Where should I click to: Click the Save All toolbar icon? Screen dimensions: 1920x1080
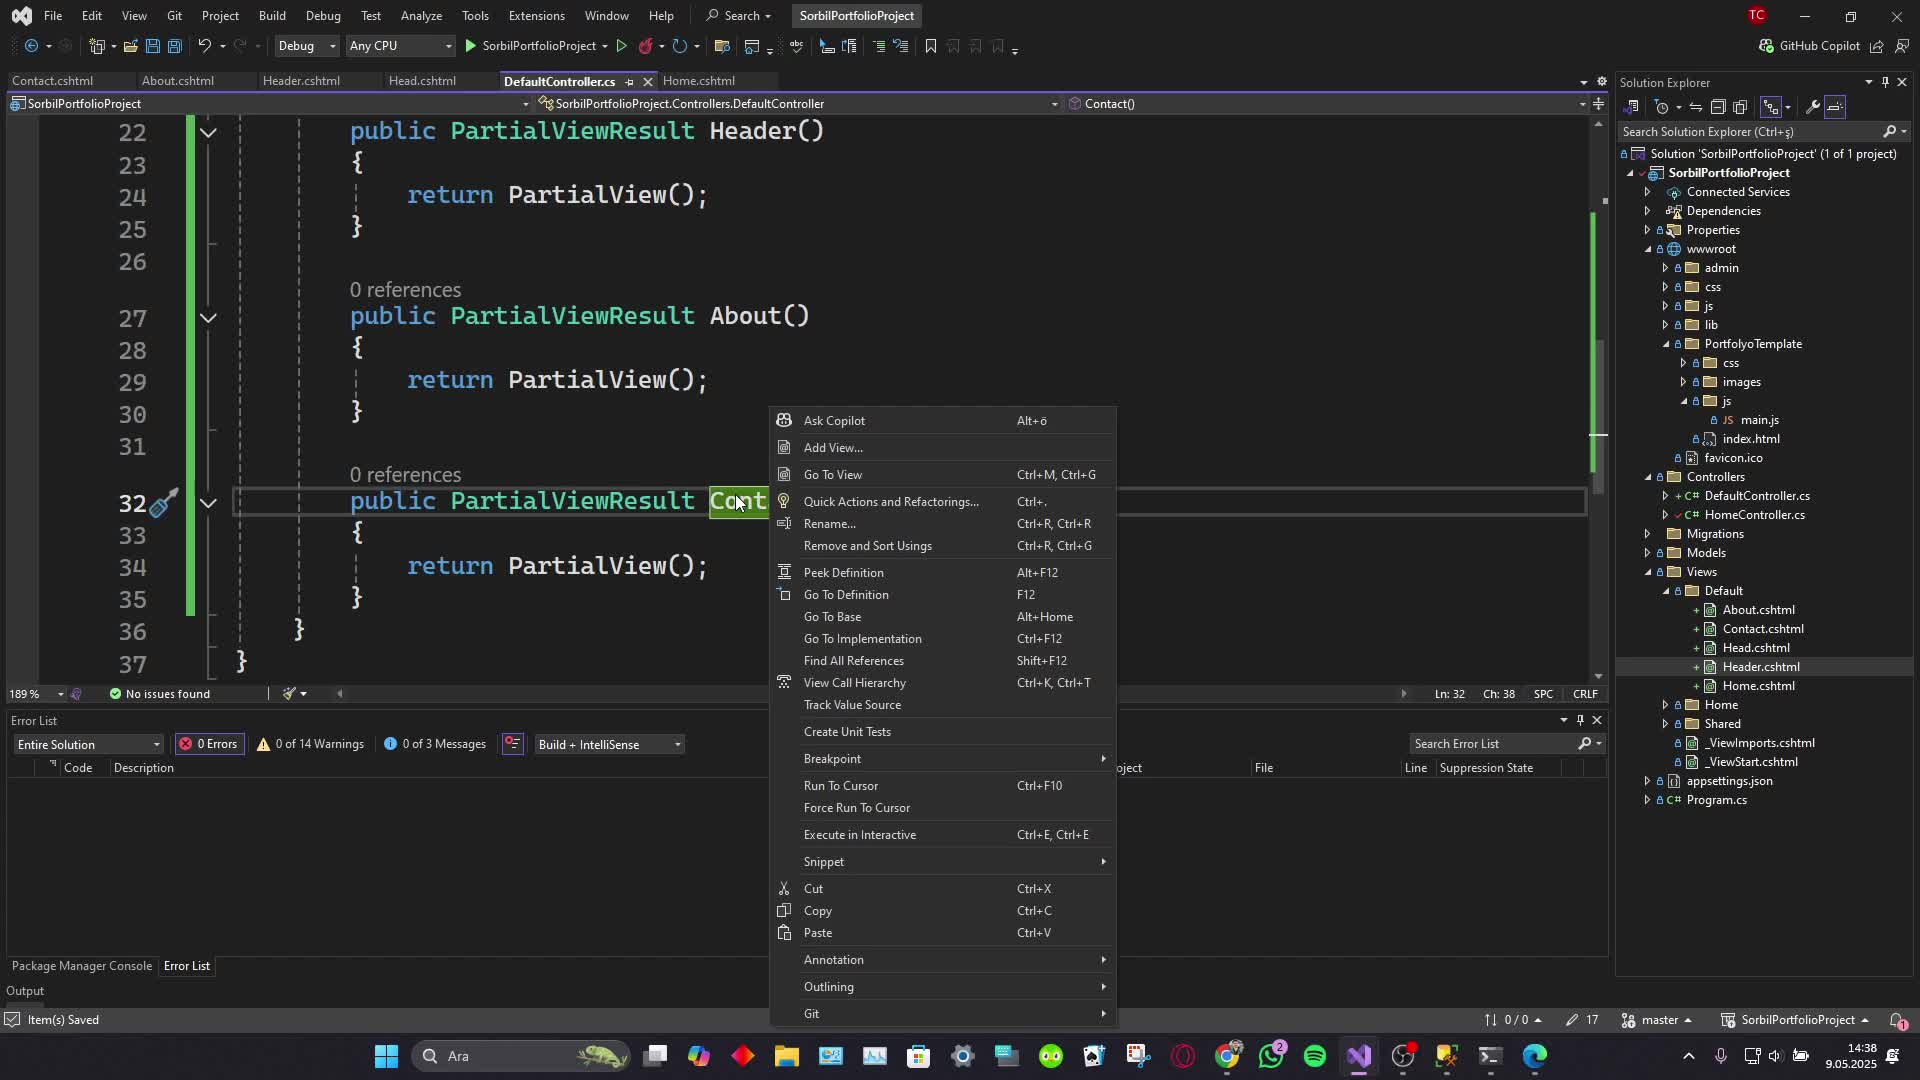[174, 46]
